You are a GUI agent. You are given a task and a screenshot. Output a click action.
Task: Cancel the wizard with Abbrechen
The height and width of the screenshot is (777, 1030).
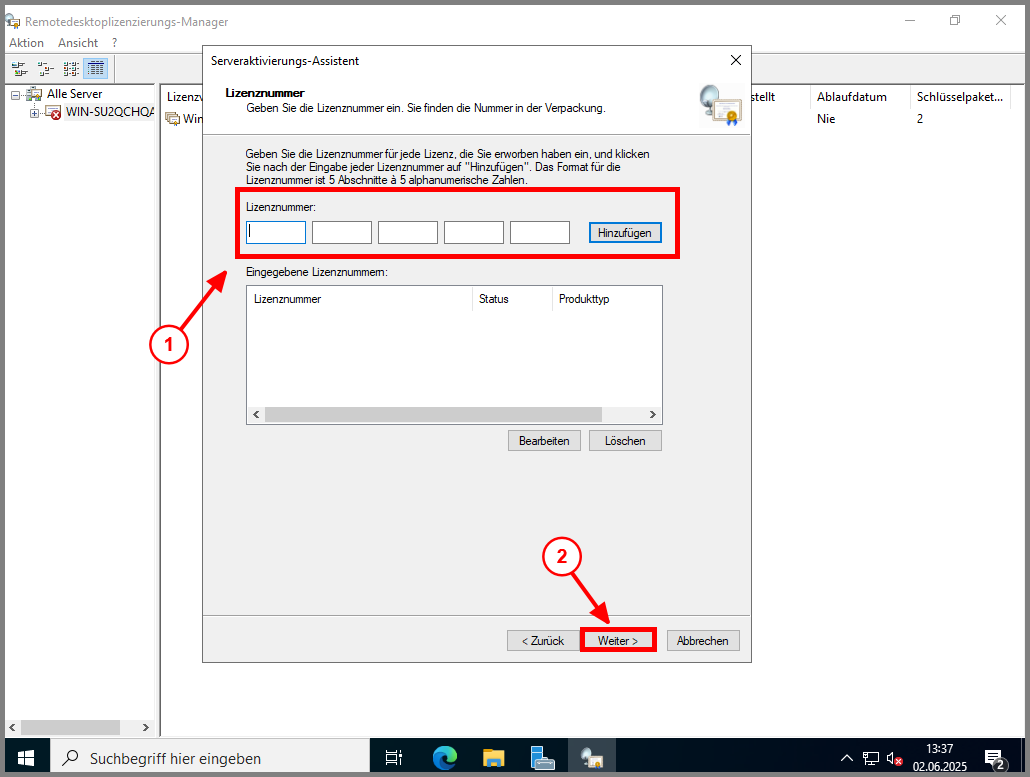tap(703, 640)
